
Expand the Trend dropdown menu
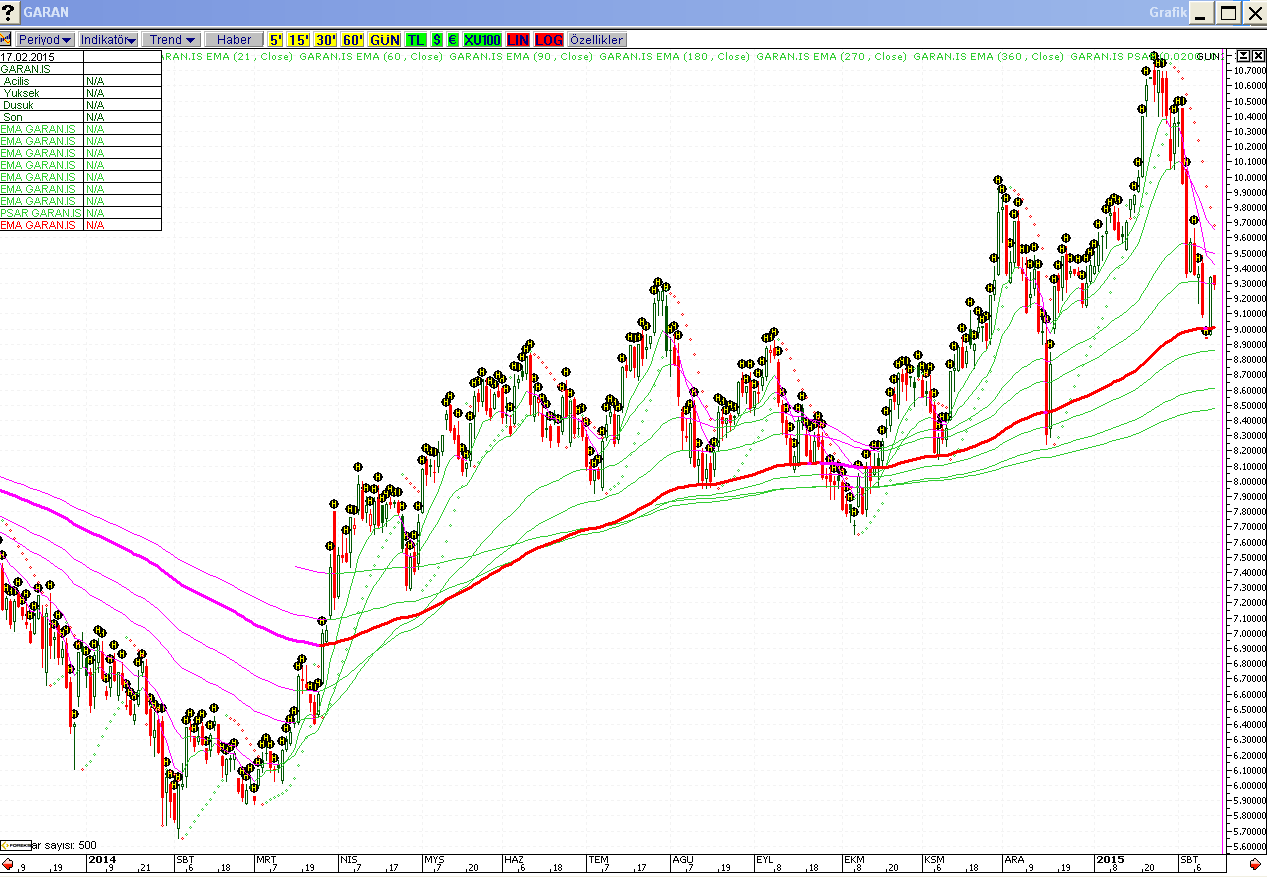(x=171, y=40)
